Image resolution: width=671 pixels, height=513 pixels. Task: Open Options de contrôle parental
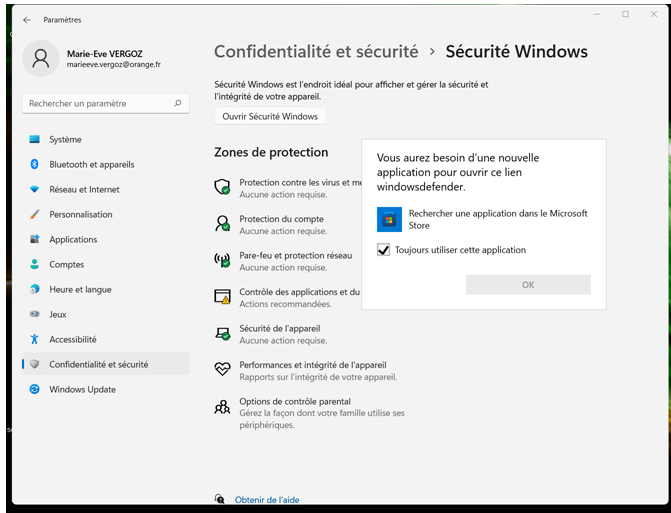coord(309,413)
